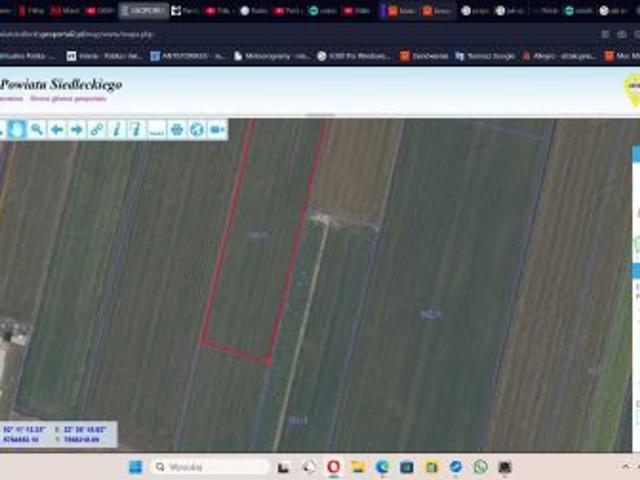This screenshot has height=480, width=640.
Task: Open the Opera browser taskbar icon
Action: click(x=333, y=467)
